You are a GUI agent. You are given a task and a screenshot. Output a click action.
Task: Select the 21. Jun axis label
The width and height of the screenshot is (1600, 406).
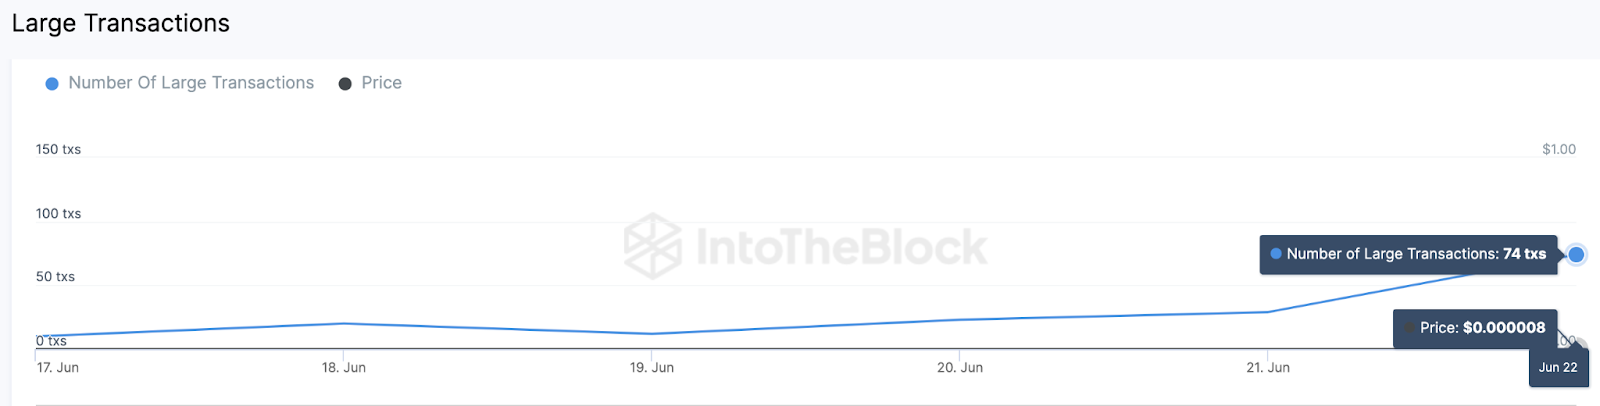coord(1268,368)
